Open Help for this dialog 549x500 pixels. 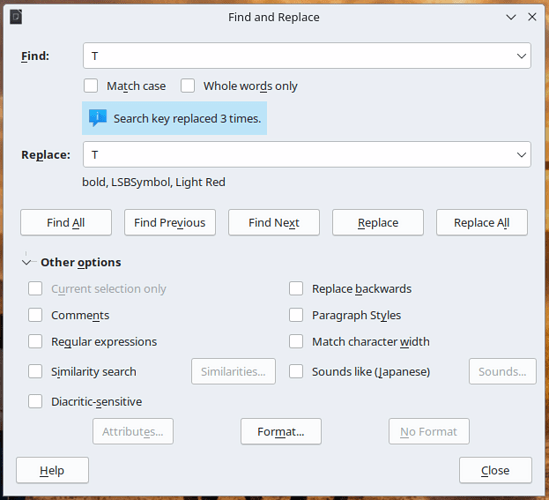coord(52,470)
